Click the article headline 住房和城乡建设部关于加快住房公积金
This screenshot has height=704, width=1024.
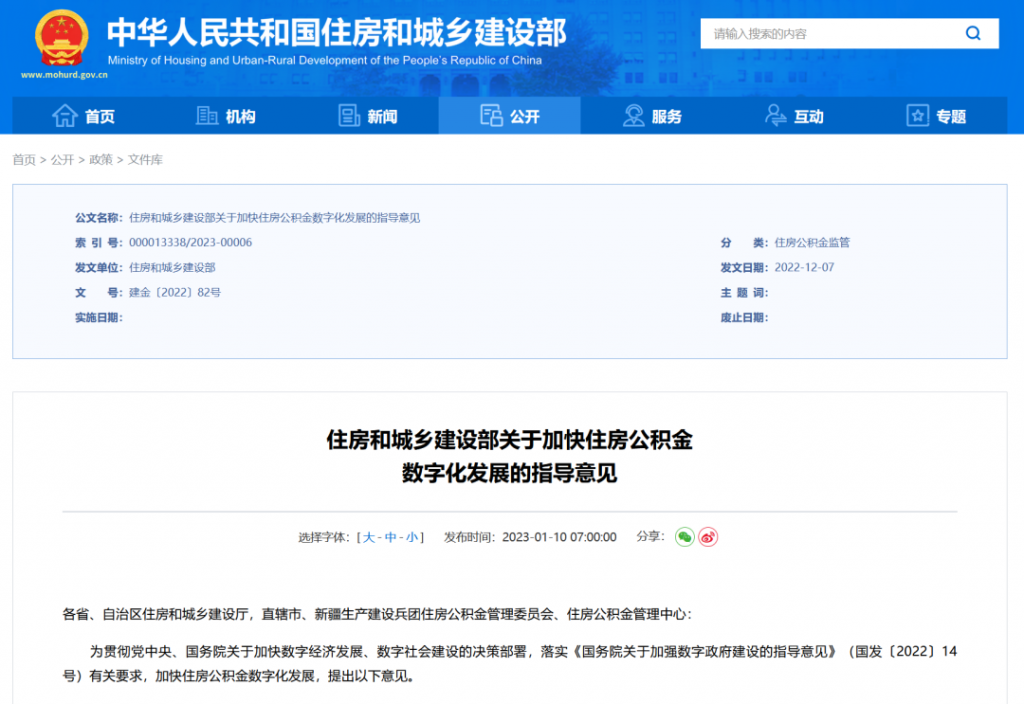[509, 440]
